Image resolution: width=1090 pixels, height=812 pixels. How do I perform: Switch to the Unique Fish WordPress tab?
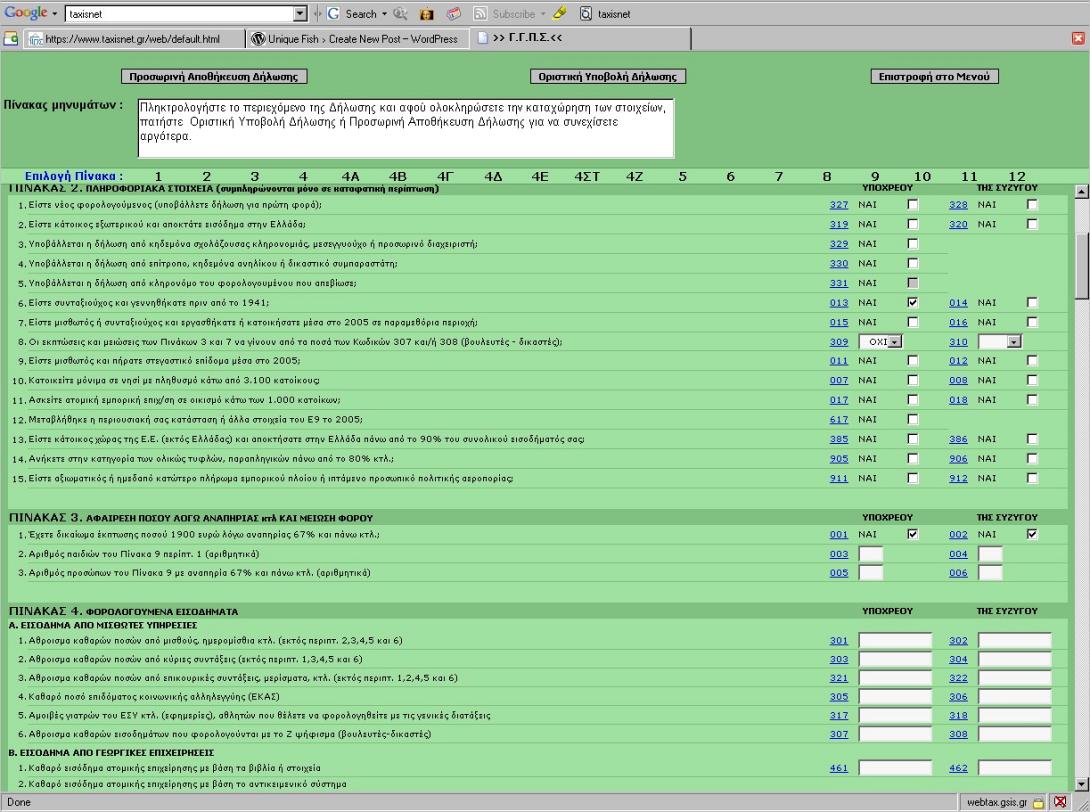point(354,39)
